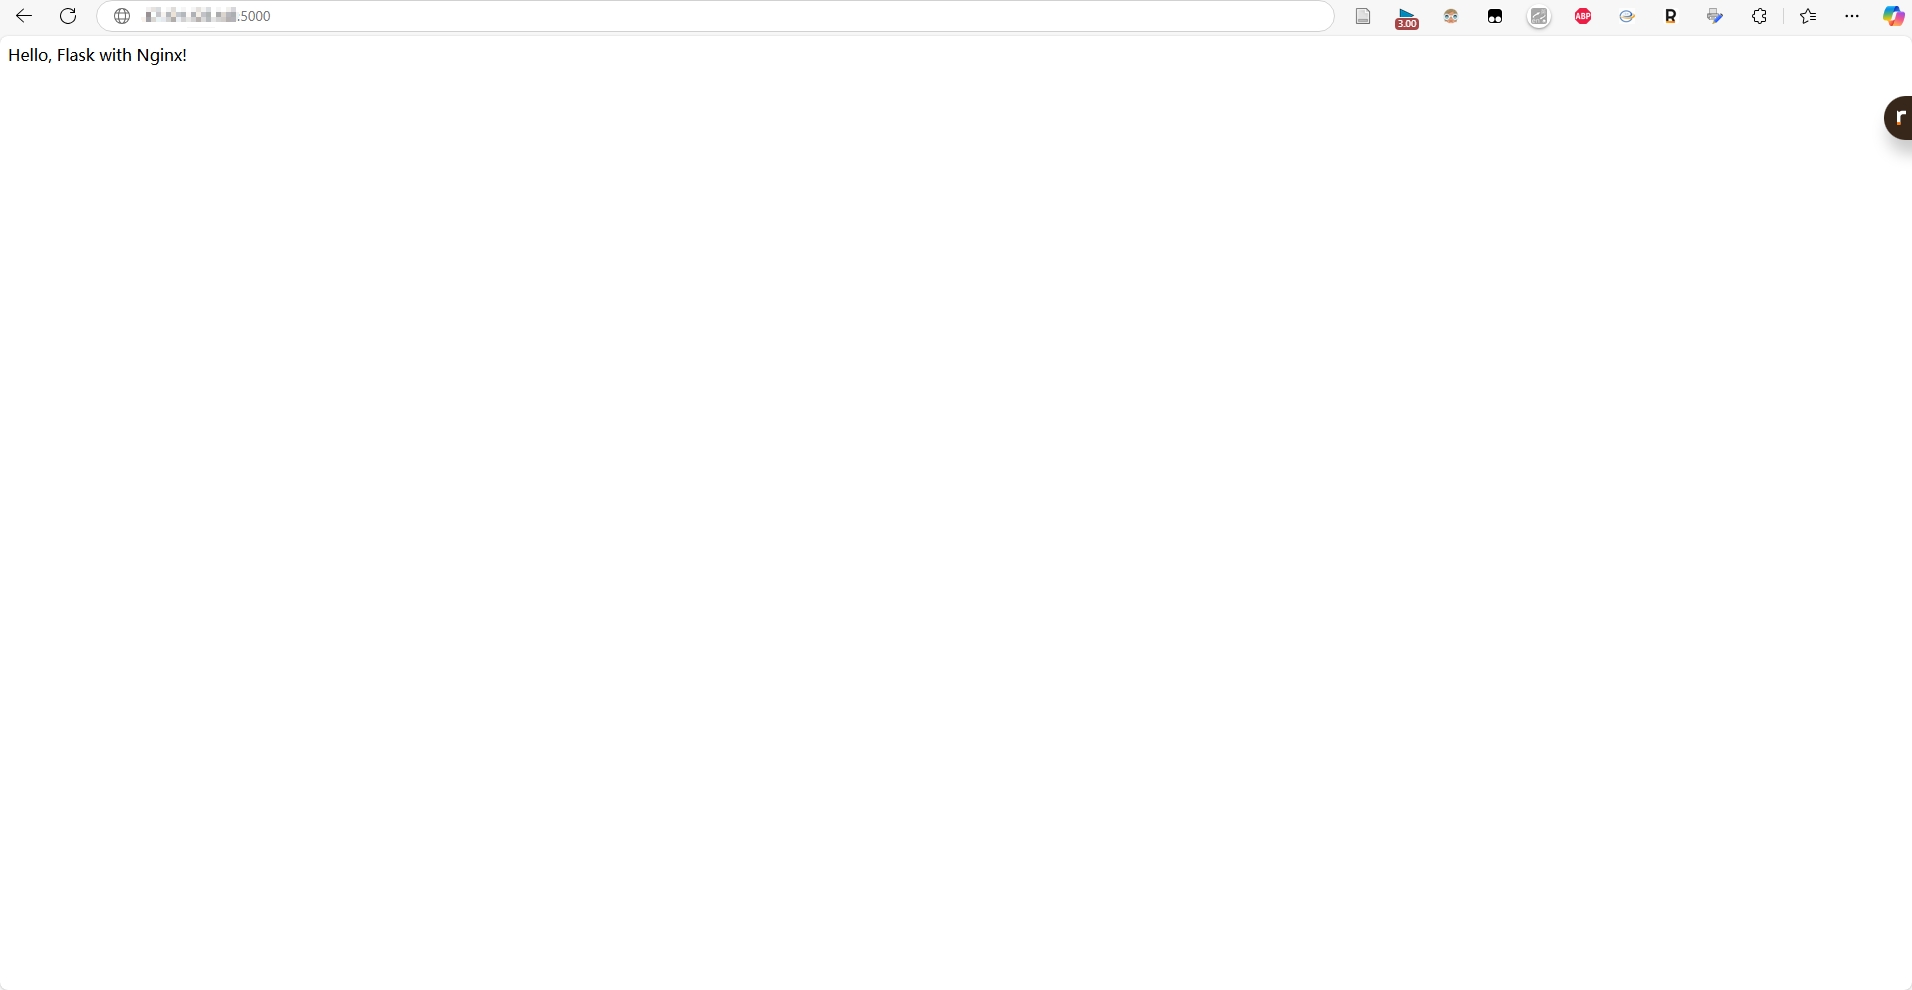Viewport: 1912px width, 990px height.
Task: Click the 'Hello, Flask with Nginx!' text
Action: (x=97, y=55)
